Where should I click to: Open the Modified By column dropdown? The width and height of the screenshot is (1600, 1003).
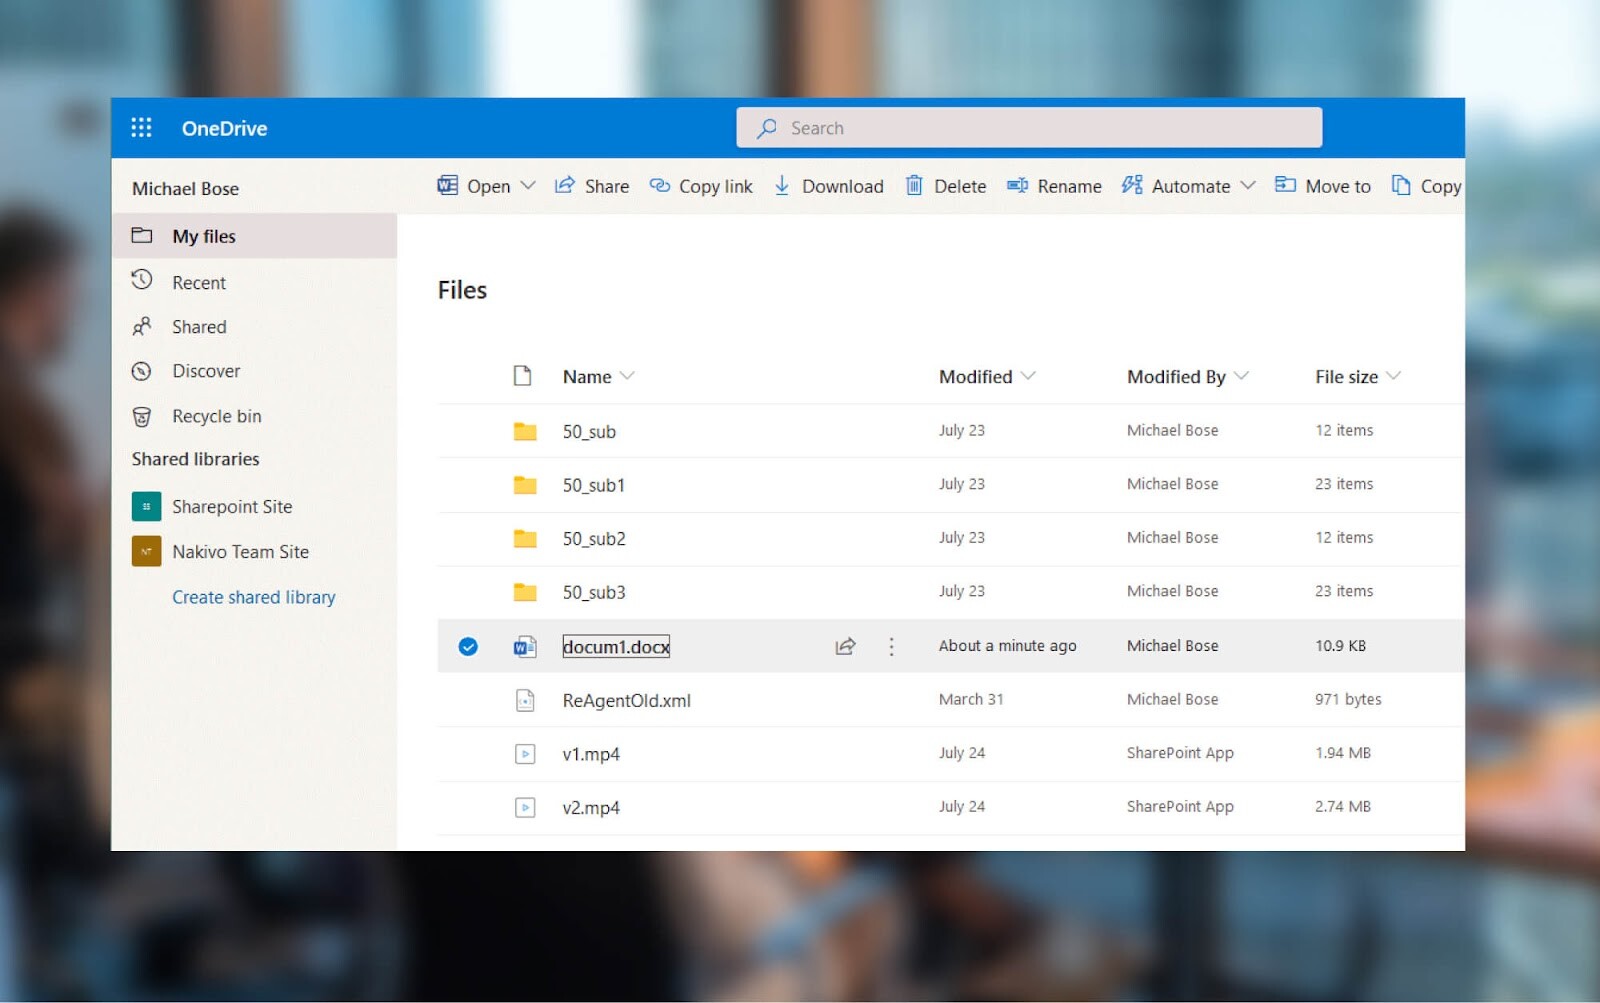point(1188,377)
